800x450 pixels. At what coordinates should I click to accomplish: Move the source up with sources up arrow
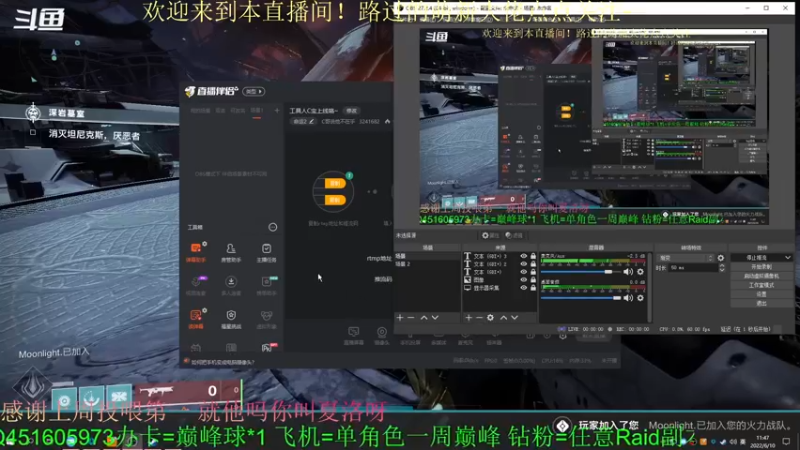504,317
